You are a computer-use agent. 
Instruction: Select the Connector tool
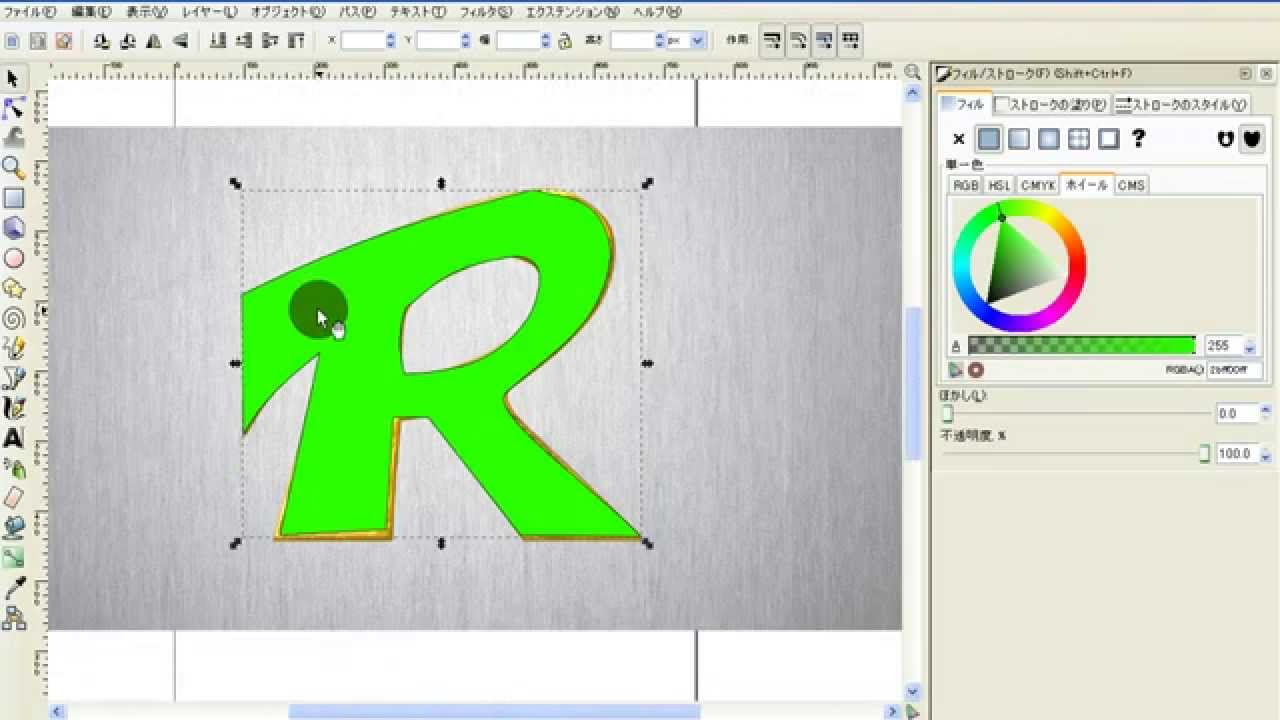point(13,619)
